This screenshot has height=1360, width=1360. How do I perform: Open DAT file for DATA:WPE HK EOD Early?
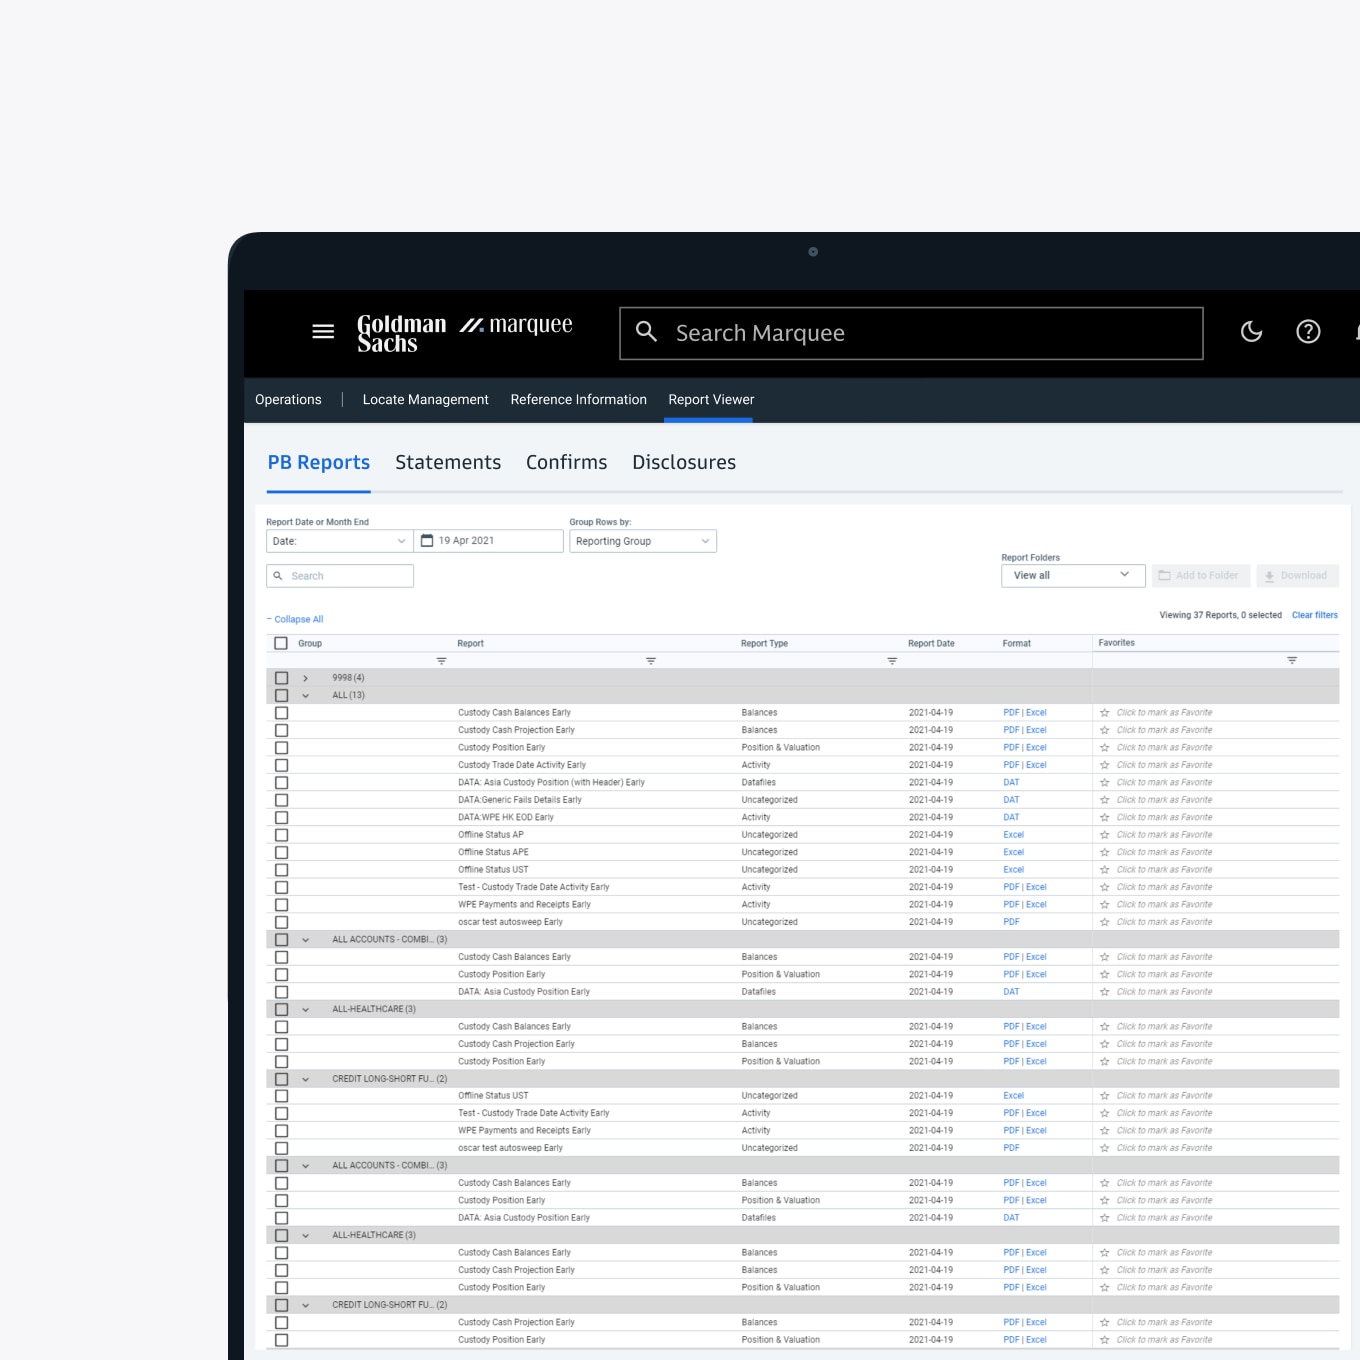(1011, 818)
